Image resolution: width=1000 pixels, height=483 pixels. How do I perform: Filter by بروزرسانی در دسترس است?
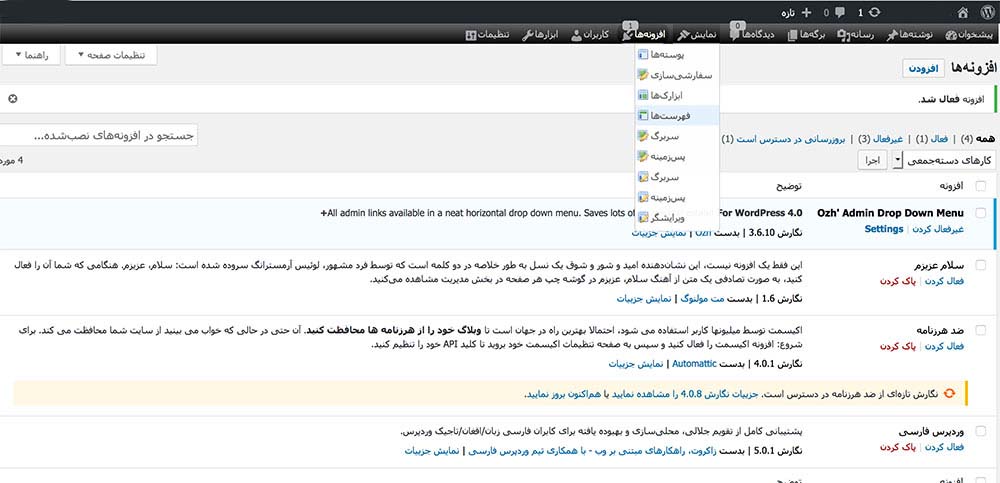click(790, 138)
